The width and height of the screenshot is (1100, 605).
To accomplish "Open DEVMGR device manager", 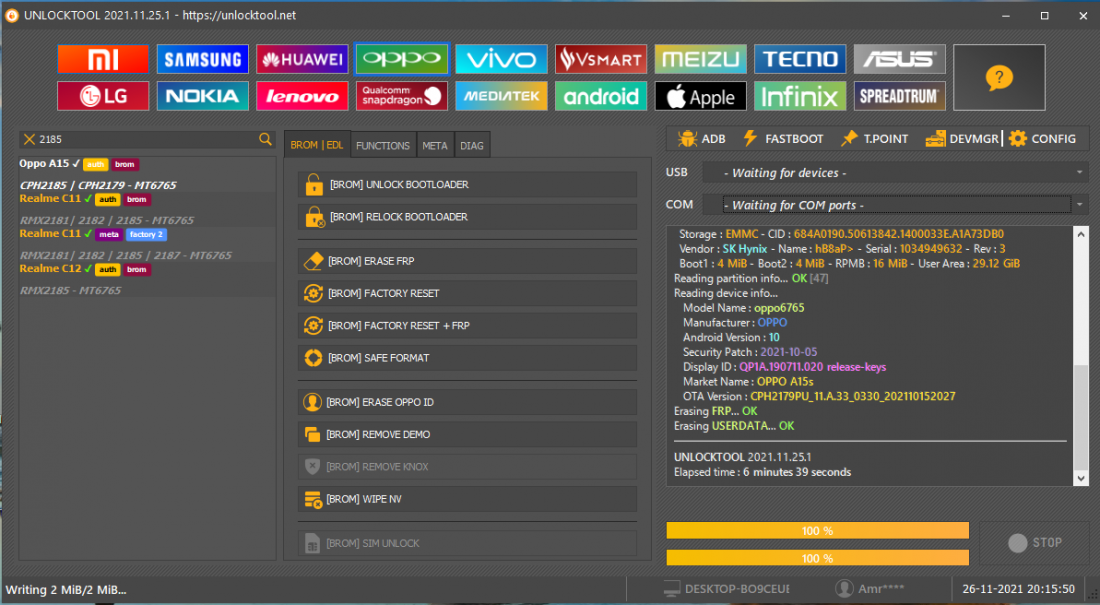I will pos(961,138).
